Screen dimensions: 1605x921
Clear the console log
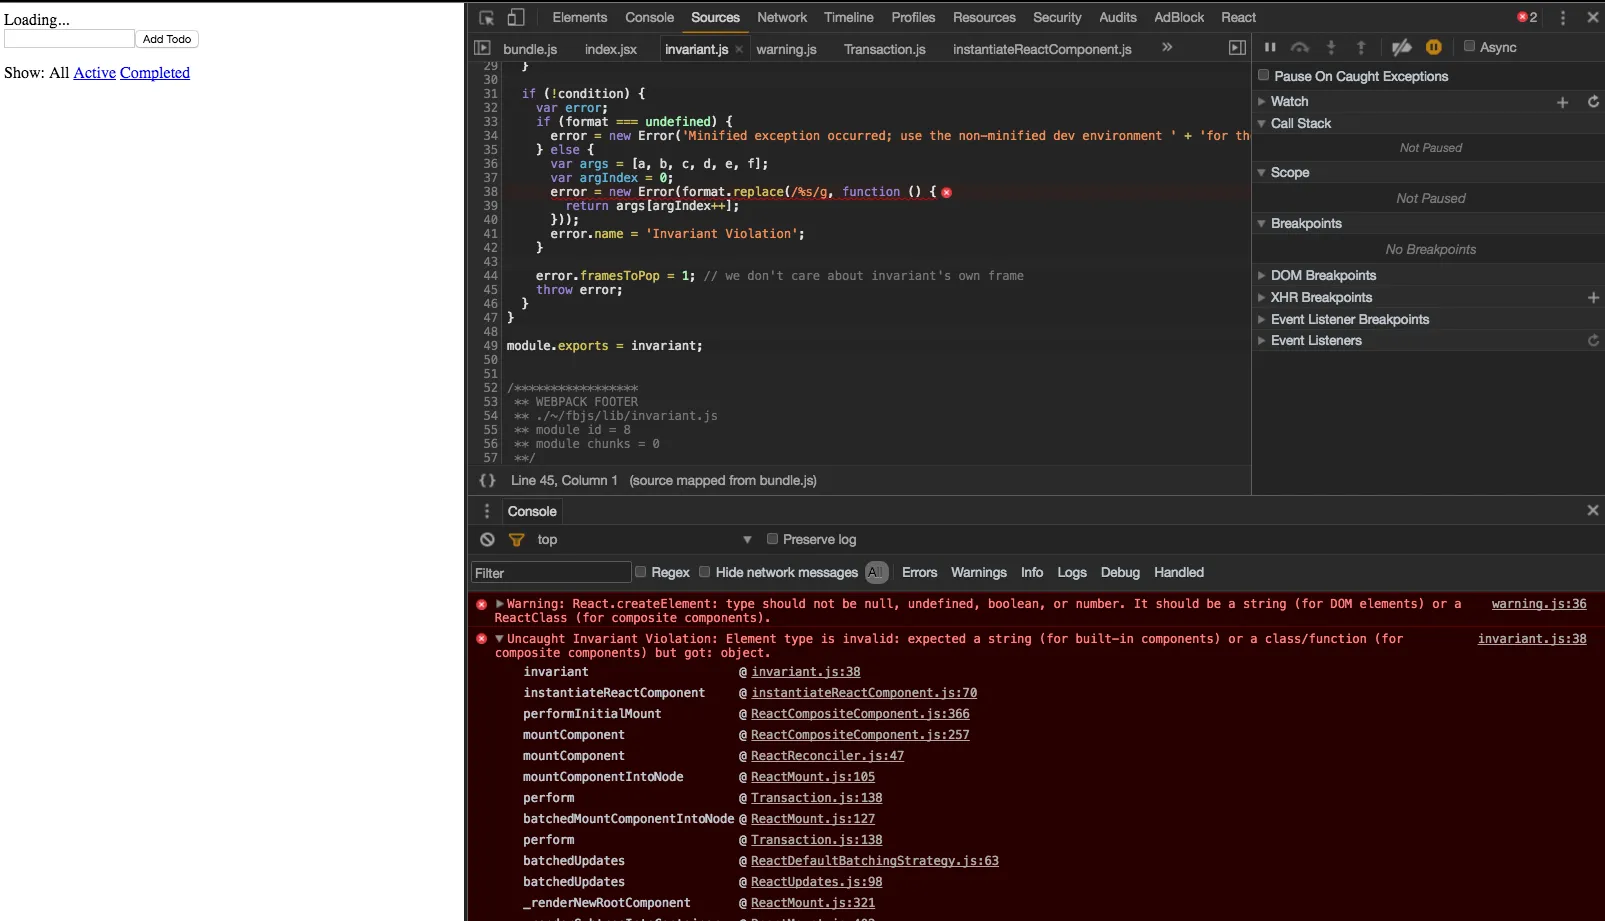(x=487, y=539)
